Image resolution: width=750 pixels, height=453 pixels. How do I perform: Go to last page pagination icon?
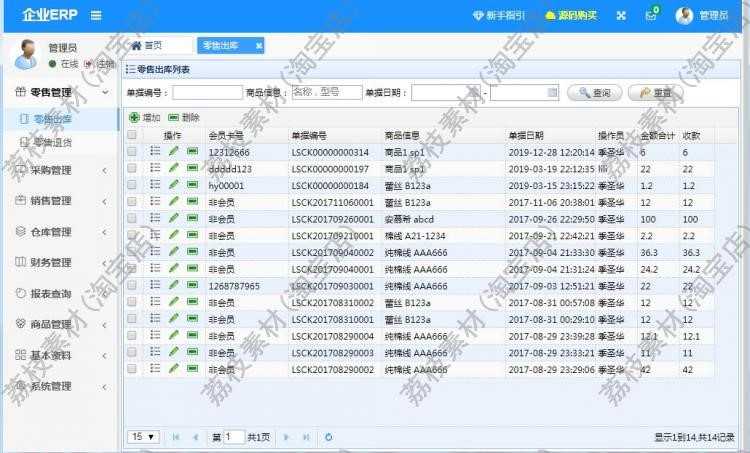[x=306, y=437]
